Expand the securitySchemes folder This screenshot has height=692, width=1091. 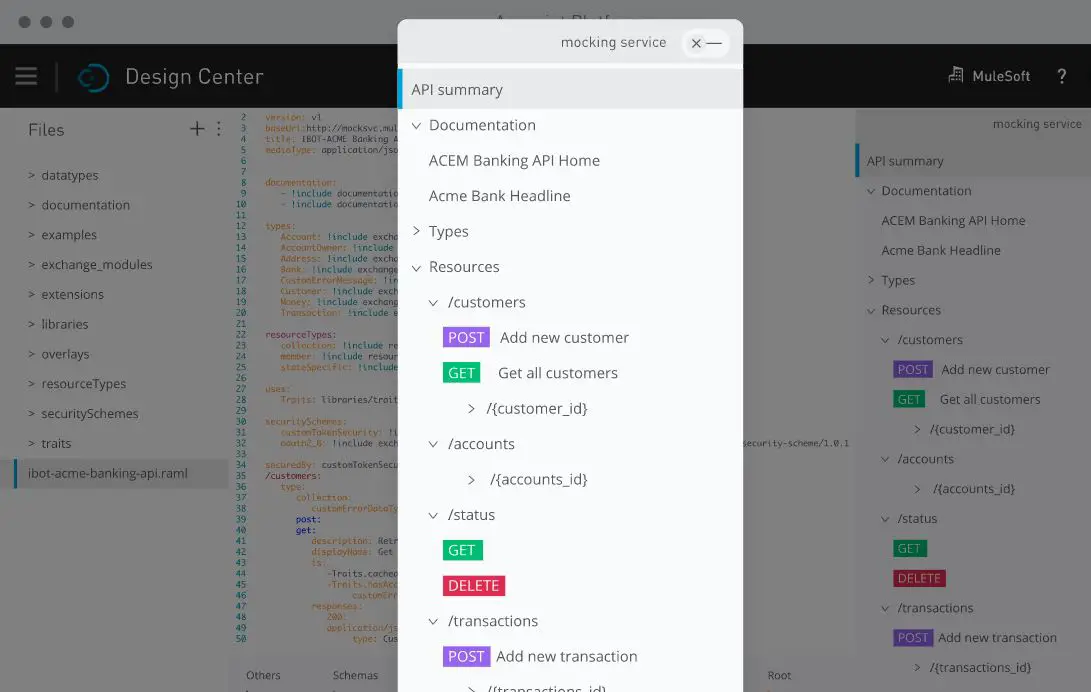pyautogui.click(x=31, y=414)
